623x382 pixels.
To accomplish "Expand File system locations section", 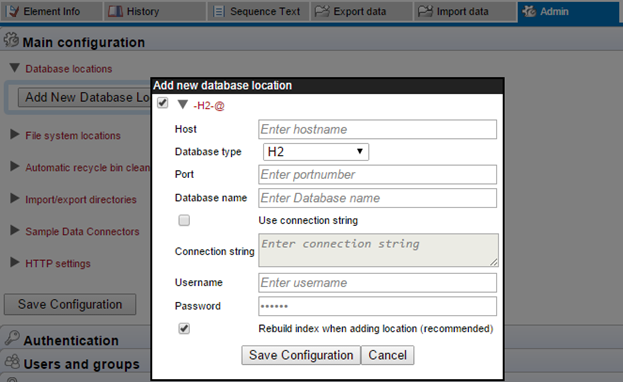I will pos(15,134).
